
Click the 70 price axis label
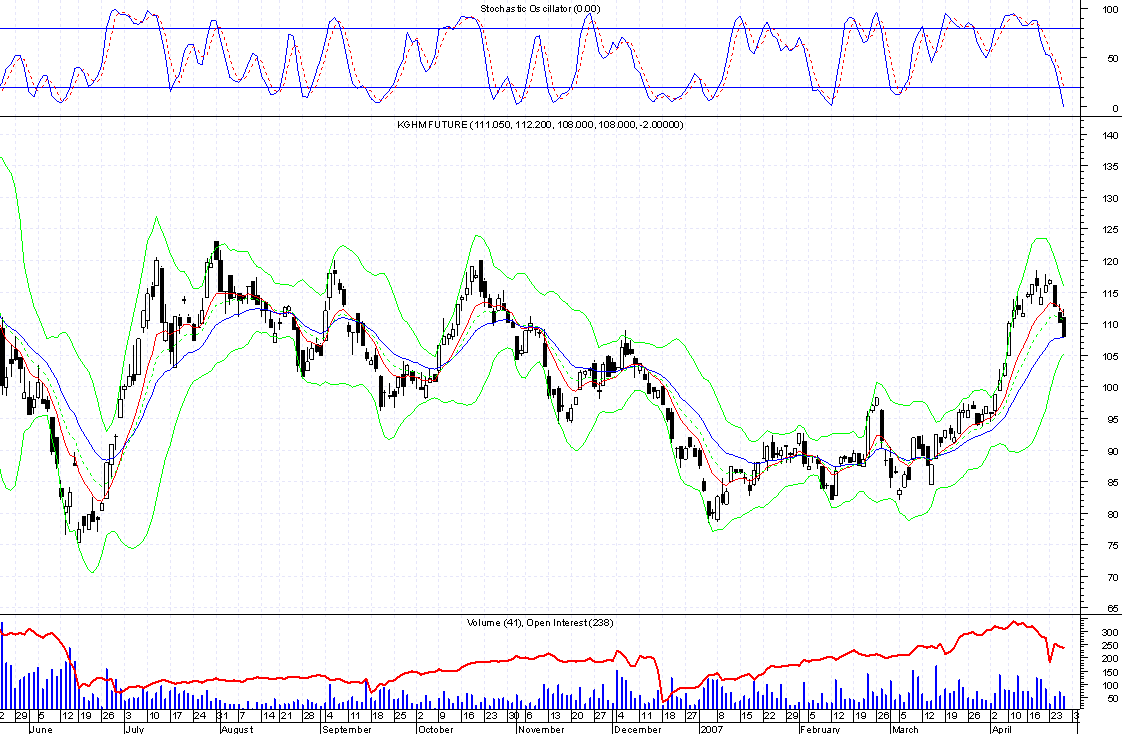tap(1113, 577)
